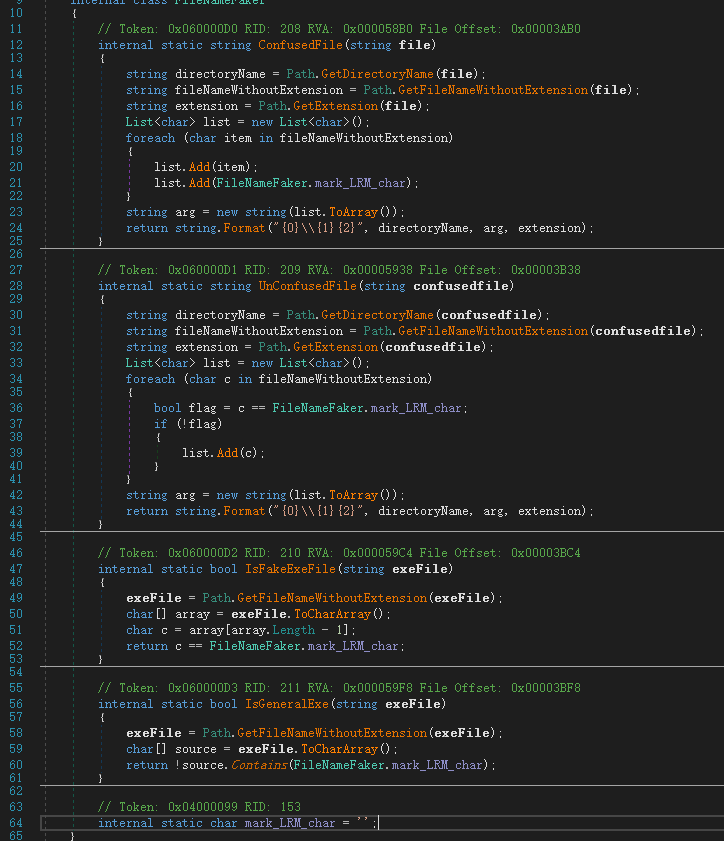Click GetFileNameWithoutExtension call on line 58
The width and height of the screenshot is (724, 841).
click(332, 733)
